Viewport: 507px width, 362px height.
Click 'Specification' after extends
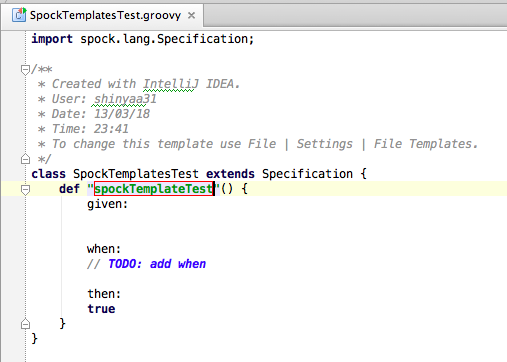tap(307, 174)
